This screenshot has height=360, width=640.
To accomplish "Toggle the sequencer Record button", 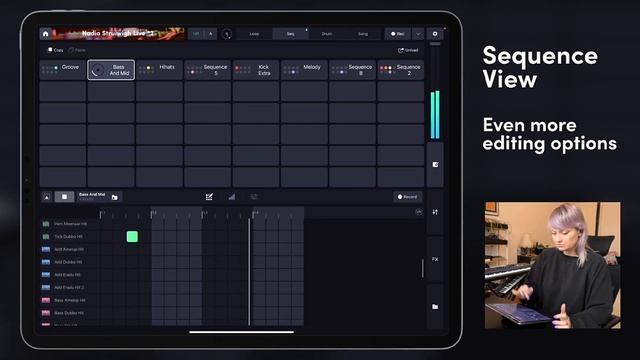I will (x=407, y=197).
